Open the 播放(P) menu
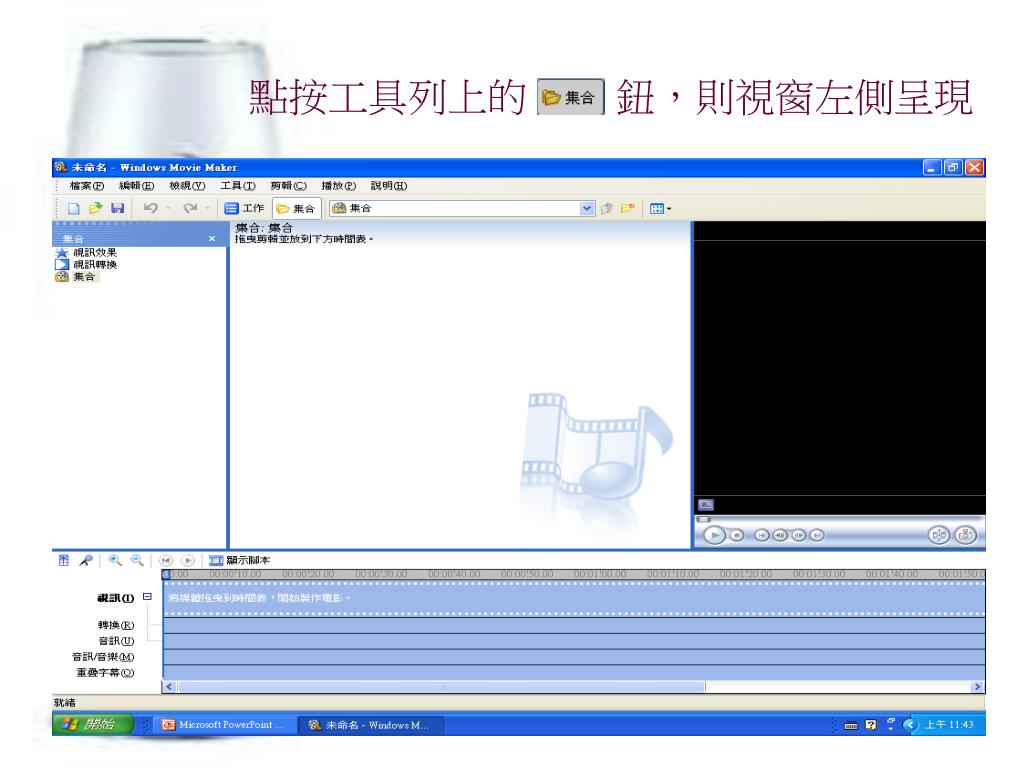Viewport: 1024px width, 768px height. (x=339, y=186)
